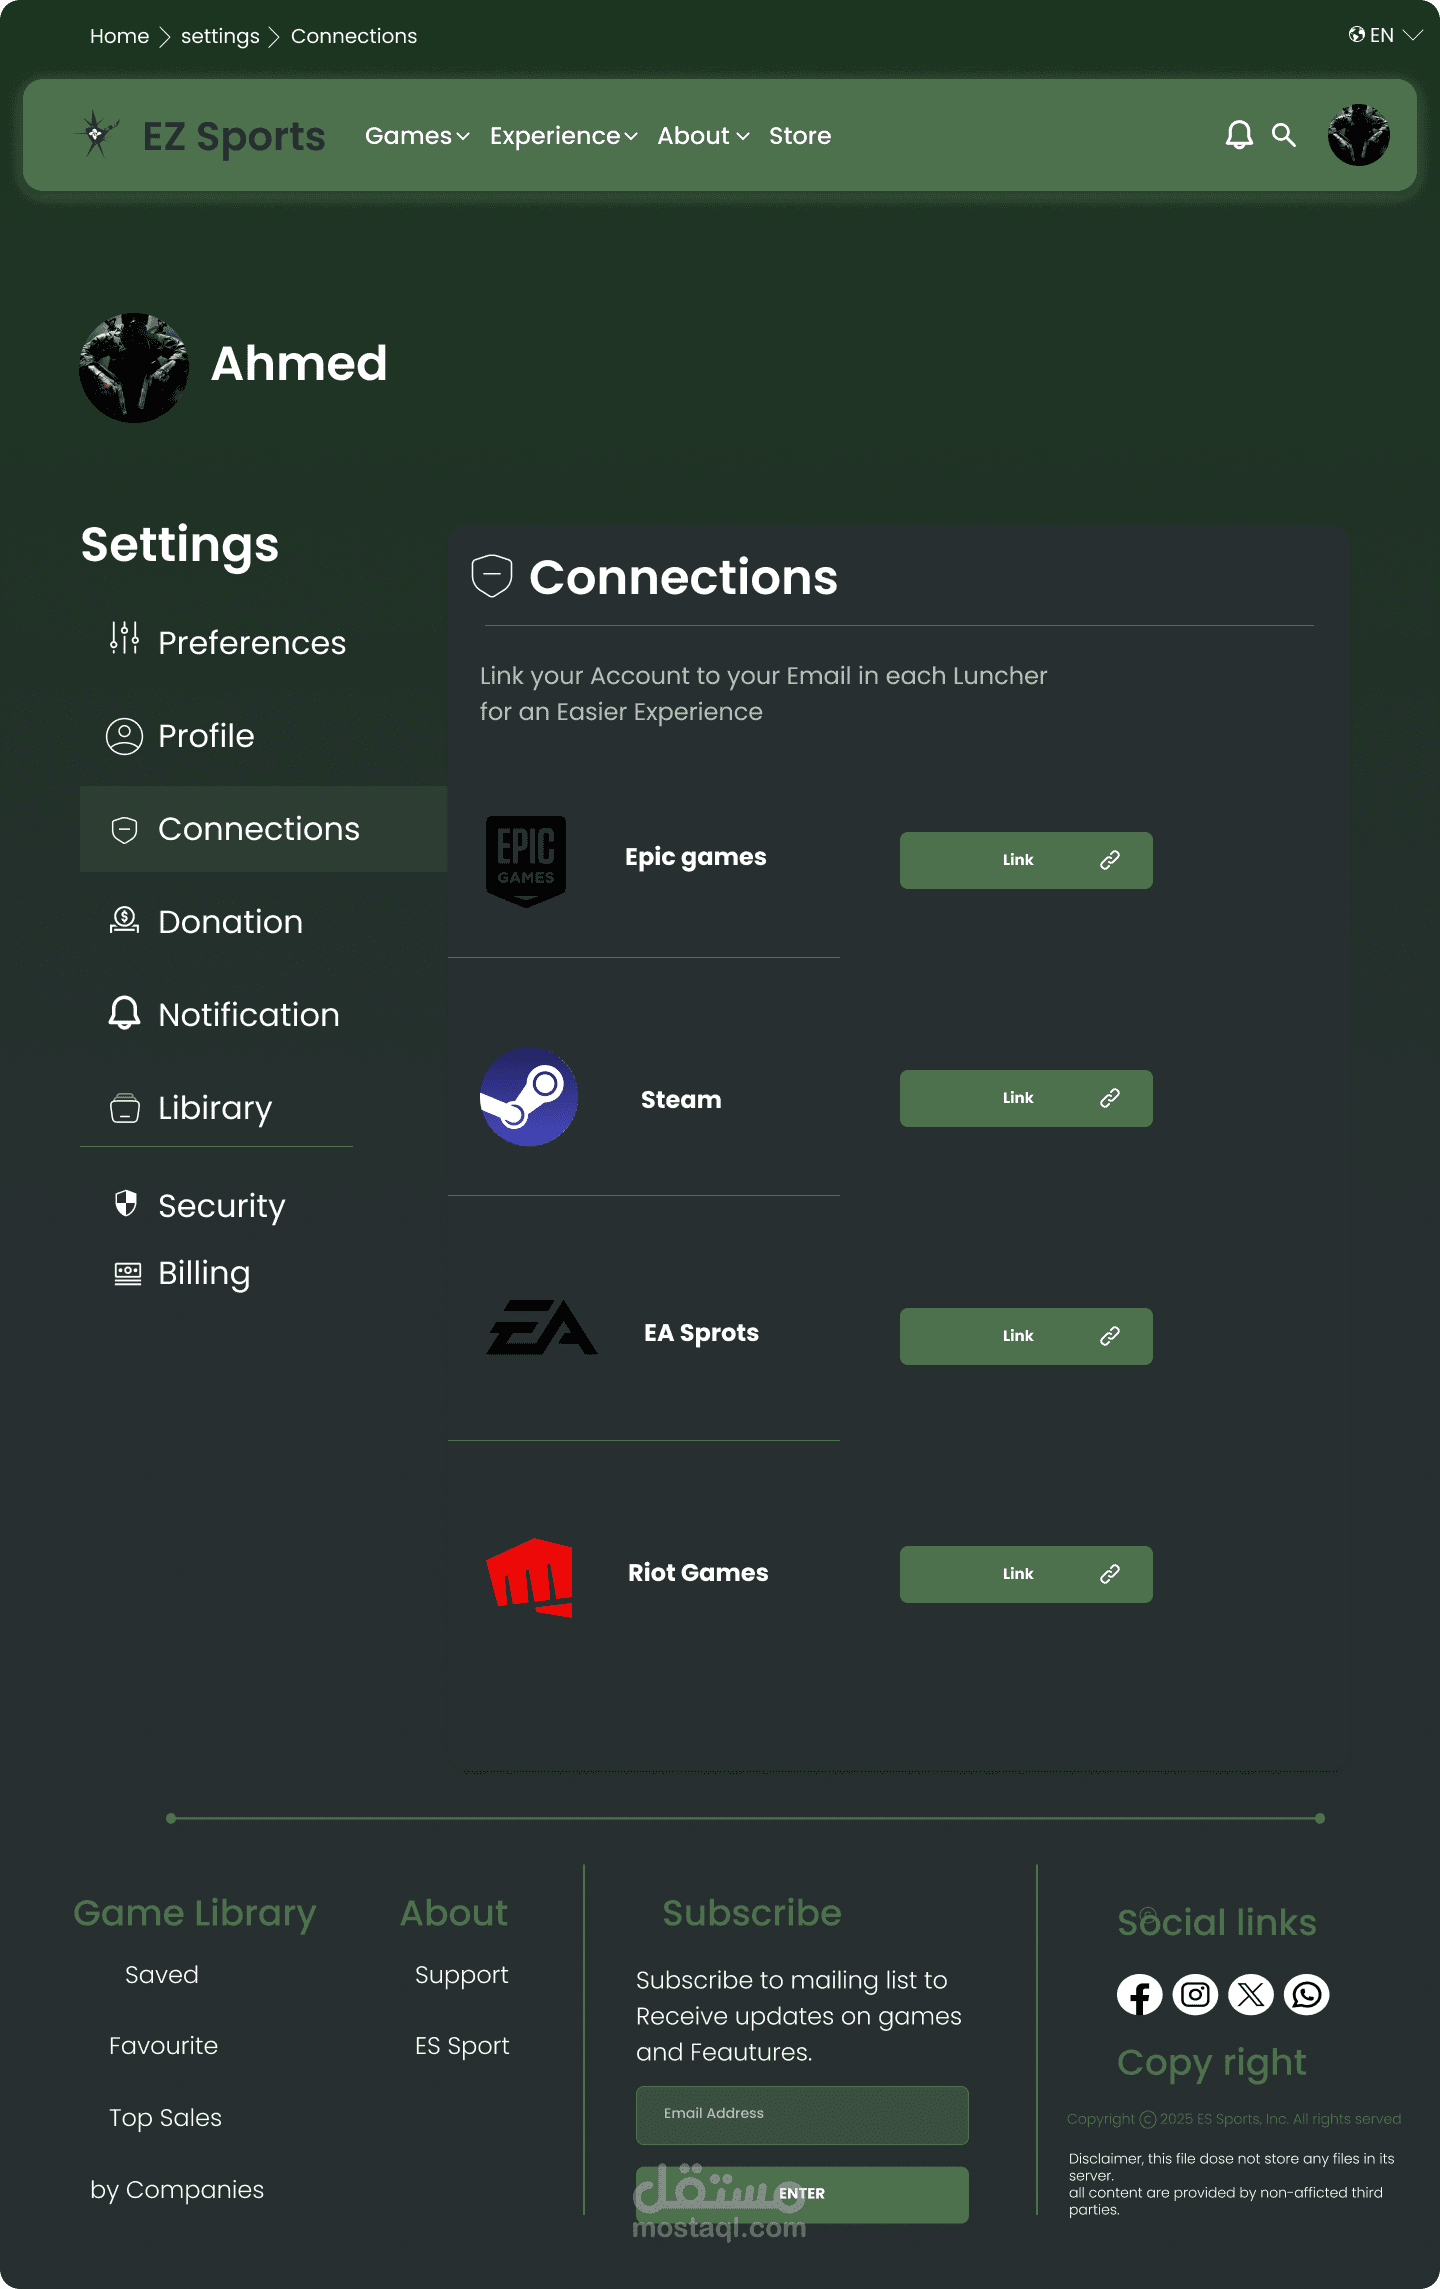Click the EZ Sports star logo
This screenshot has height=2289, width=1440.
click(96, 134)
